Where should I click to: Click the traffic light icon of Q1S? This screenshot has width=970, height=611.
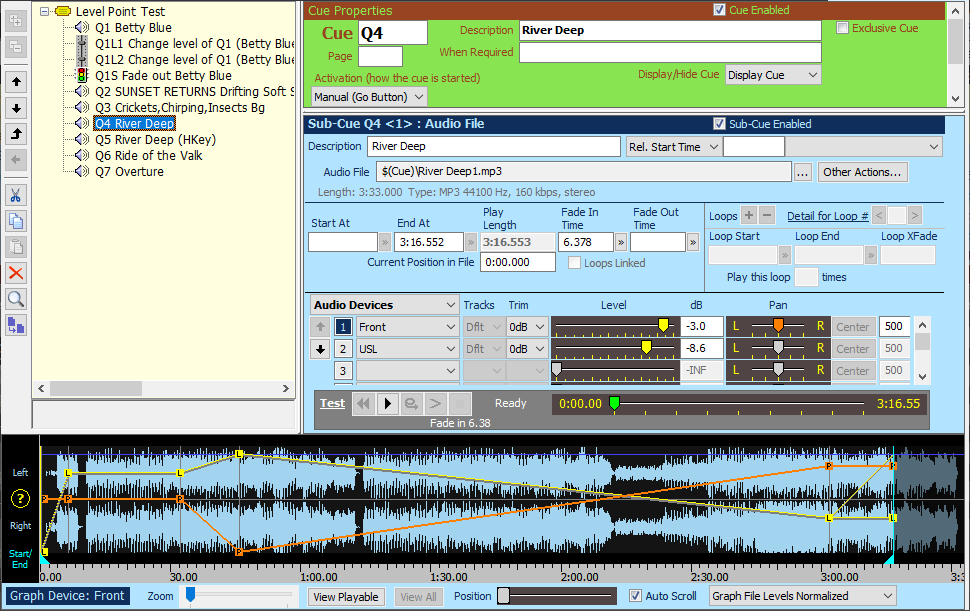coord(82,75)
